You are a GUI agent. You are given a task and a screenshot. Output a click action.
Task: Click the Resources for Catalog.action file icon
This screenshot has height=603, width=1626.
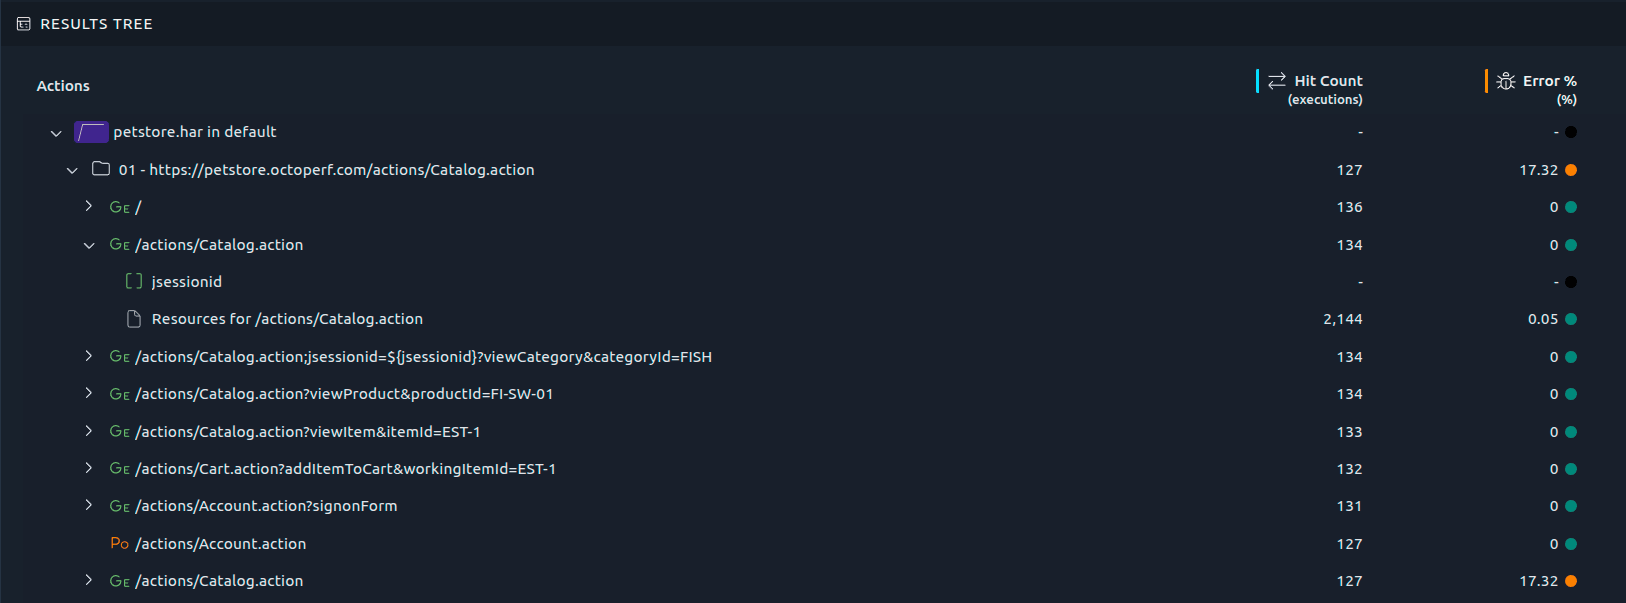pos(134,319)
